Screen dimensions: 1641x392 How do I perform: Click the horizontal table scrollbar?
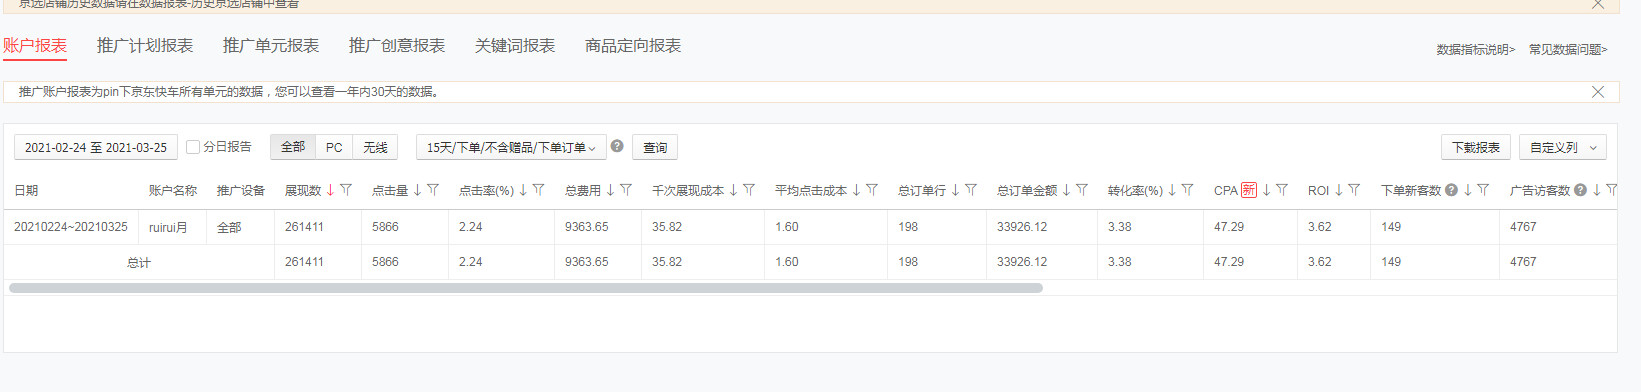tap(526, 288)
